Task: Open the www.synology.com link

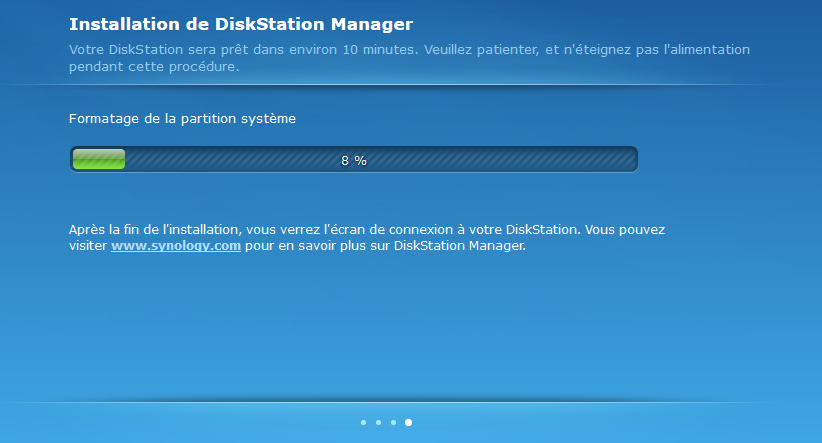Action: click(176, 245)
